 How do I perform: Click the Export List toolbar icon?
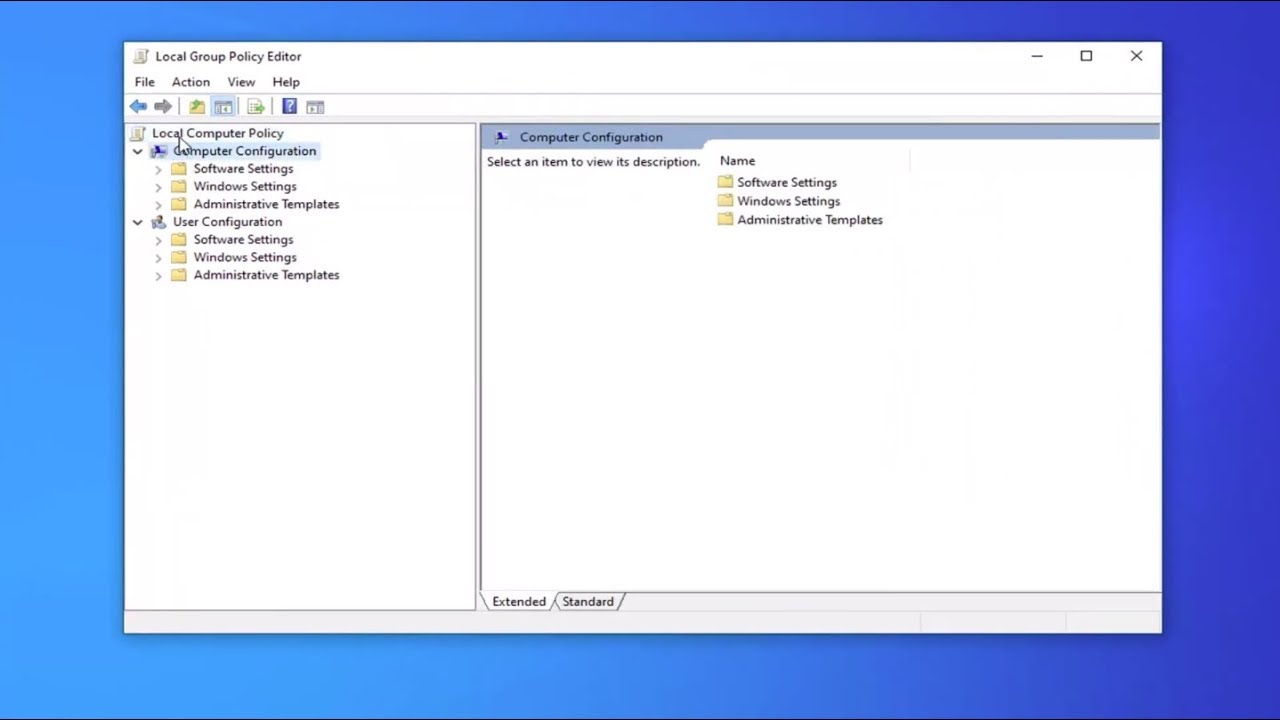(x=256, y=107)
